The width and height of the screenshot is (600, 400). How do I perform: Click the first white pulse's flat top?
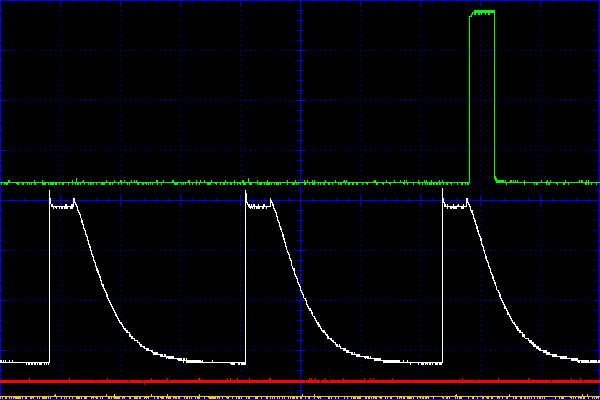click(62, 207)
